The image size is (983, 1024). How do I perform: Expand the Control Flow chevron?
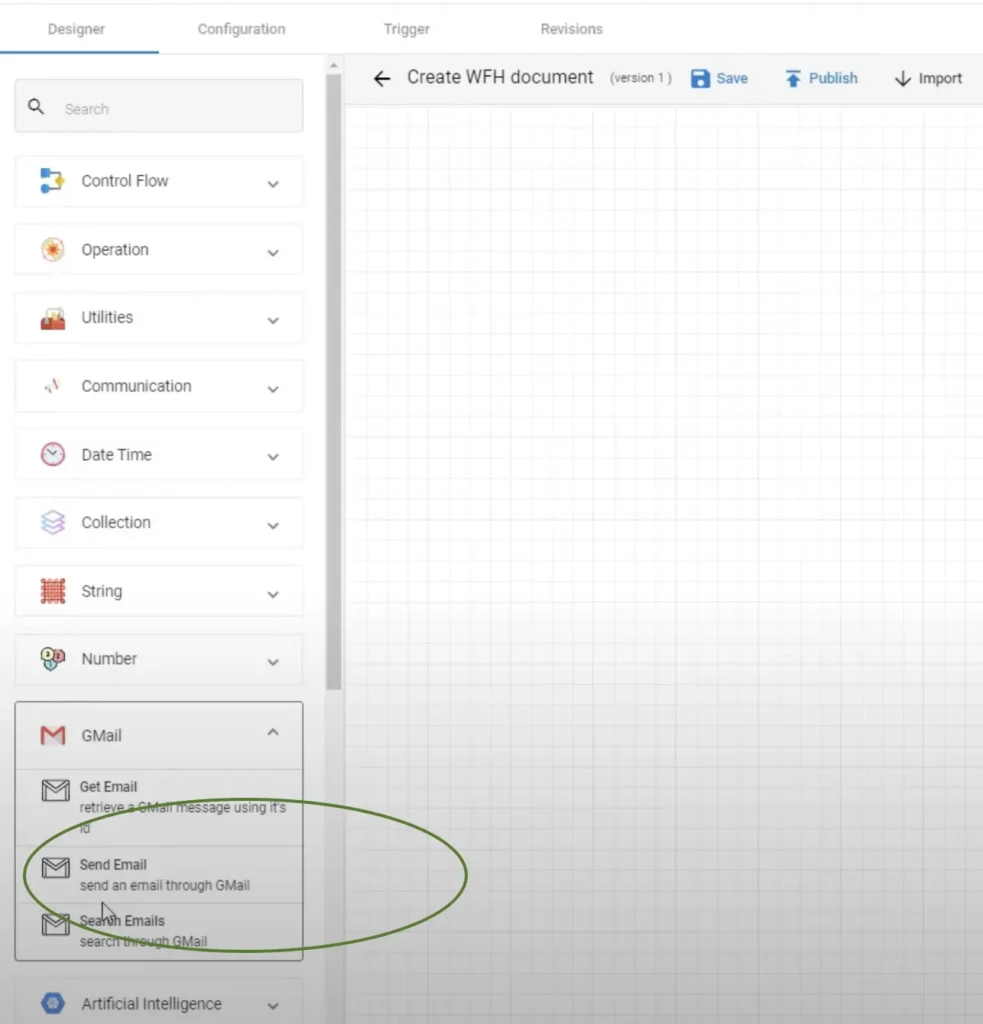click(x=273, y=184)
